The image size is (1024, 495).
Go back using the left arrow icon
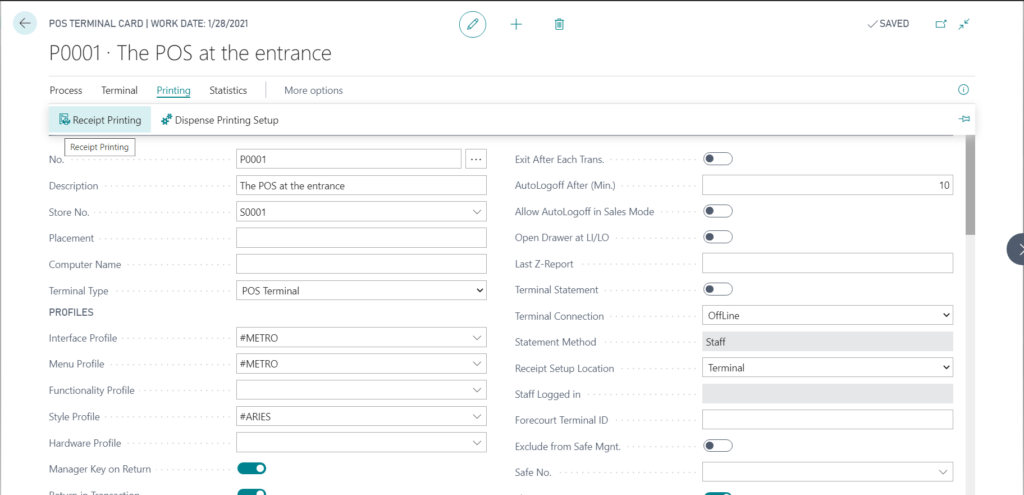pos(25,24)
